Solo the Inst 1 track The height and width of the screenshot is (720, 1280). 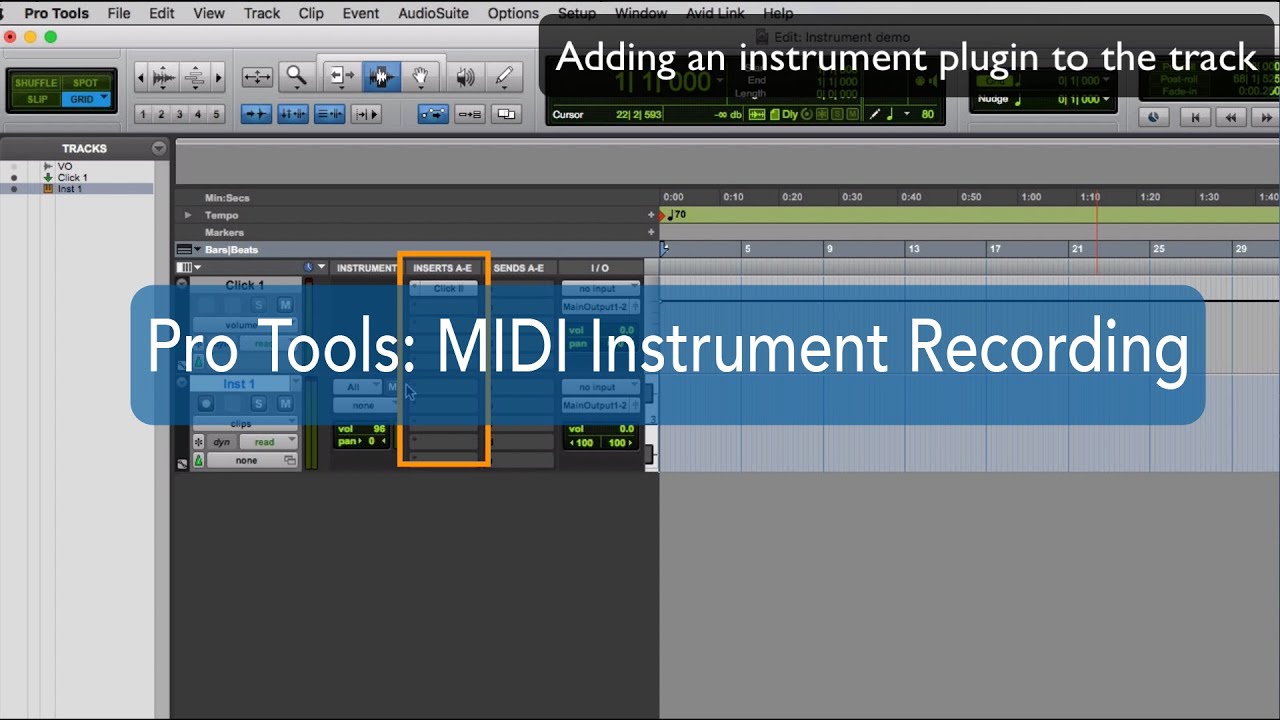coord(259,404)
